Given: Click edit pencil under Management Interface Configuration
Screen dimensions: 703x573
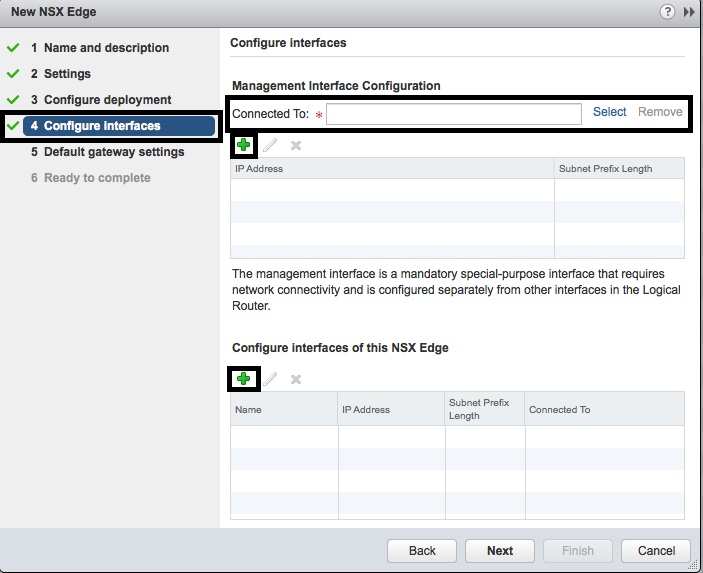Looking at the screenshot, I should (x=270, y=145).
